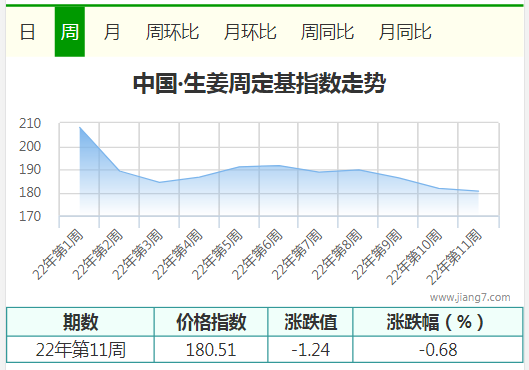Click the 200 y-axis value

pyautogui.click(x=30, y=146)
